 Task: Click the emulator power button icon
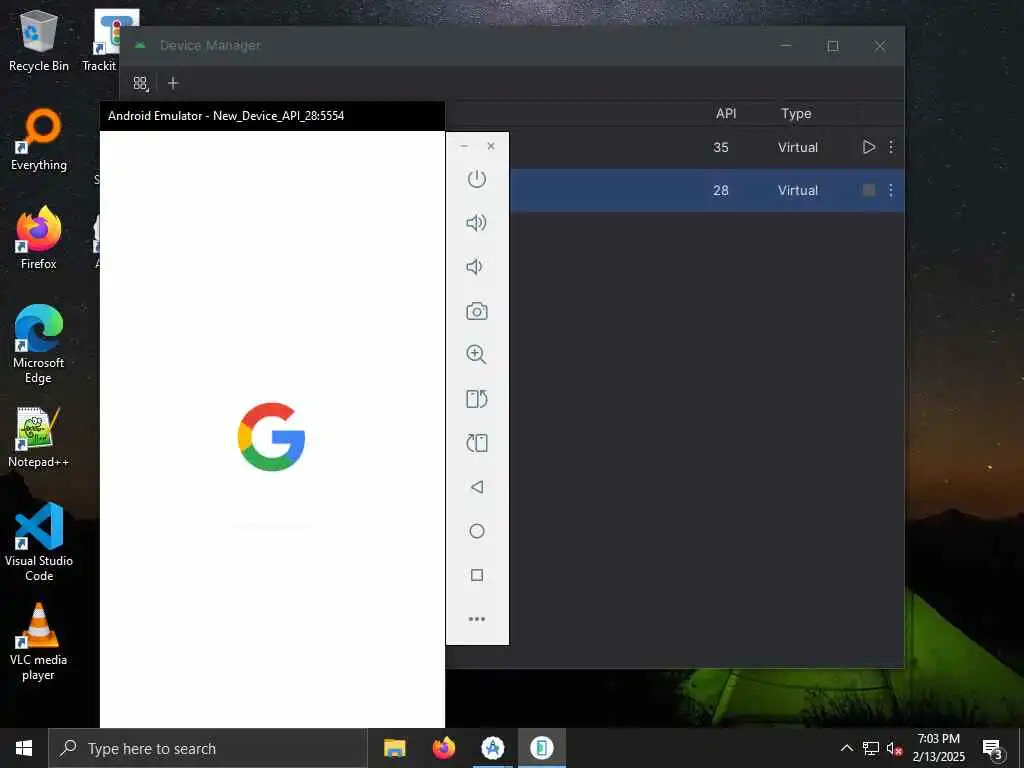click(x=477, y=179)
